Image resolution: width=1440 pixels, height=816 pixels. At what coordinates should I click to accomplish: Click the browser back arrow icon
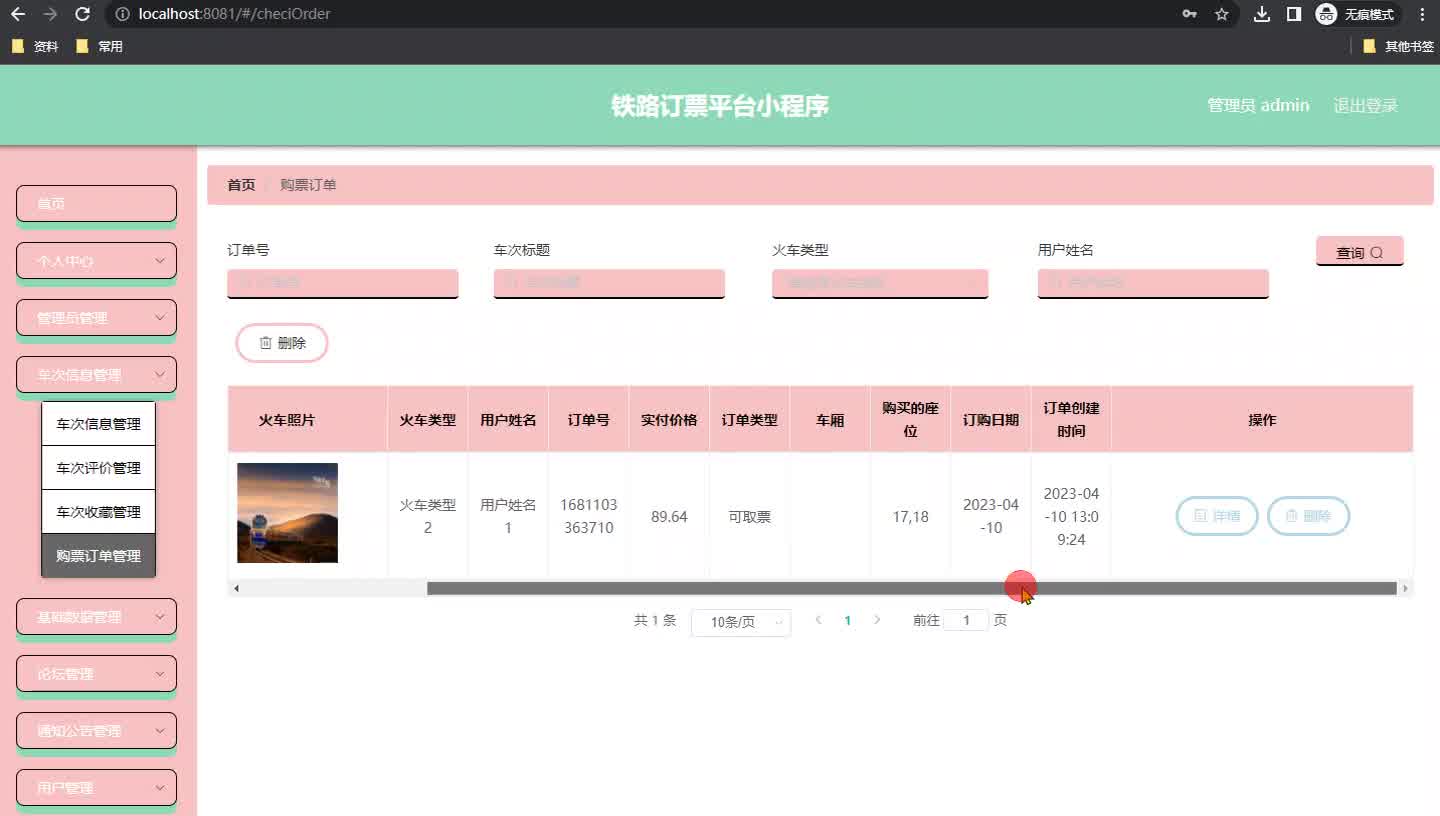(16, 14)
